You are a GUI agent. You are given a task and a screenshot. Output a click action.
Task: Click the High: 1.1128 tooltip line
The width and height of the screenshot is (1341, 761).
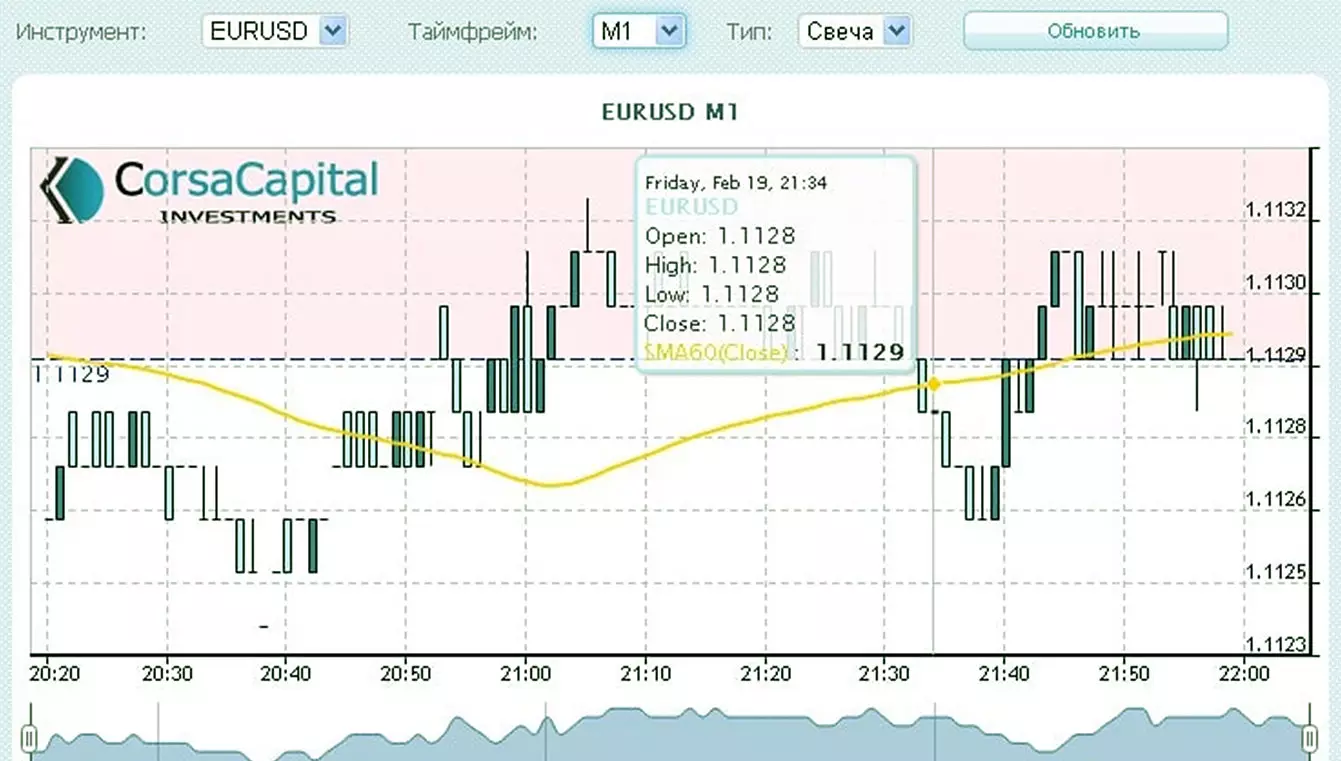716,265
